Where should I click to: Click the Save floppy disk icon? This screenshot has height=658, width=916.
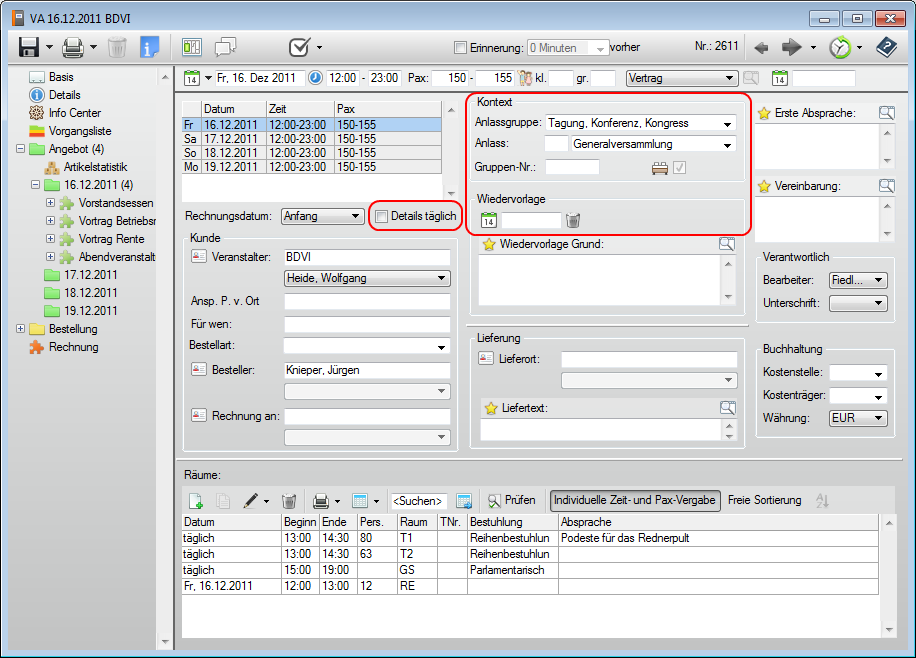point(28,47)
